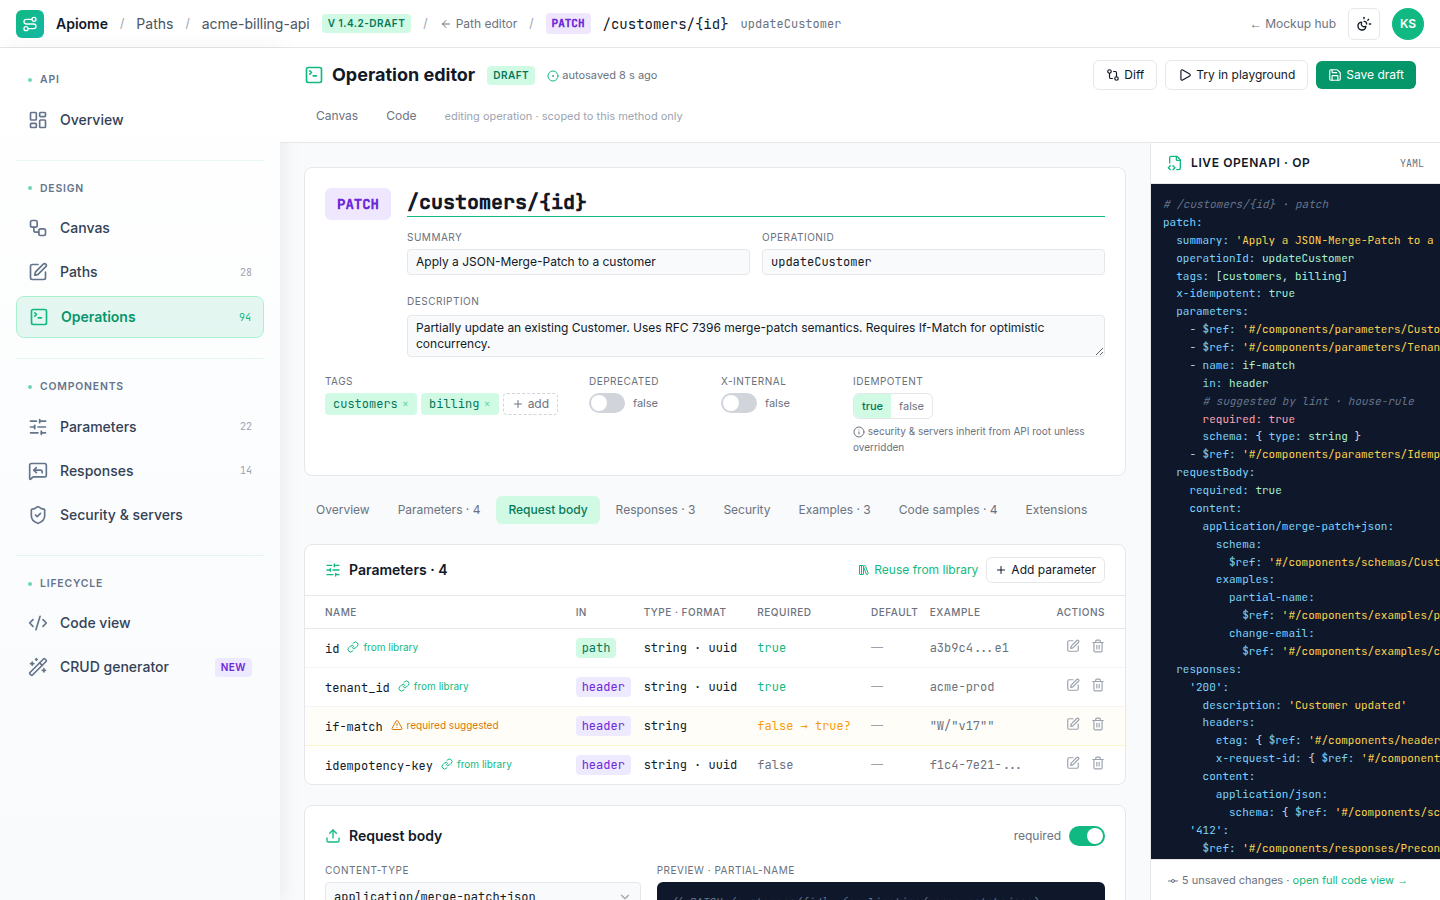
Task: Remove the billing tag
Action: (x=487, y=404)
